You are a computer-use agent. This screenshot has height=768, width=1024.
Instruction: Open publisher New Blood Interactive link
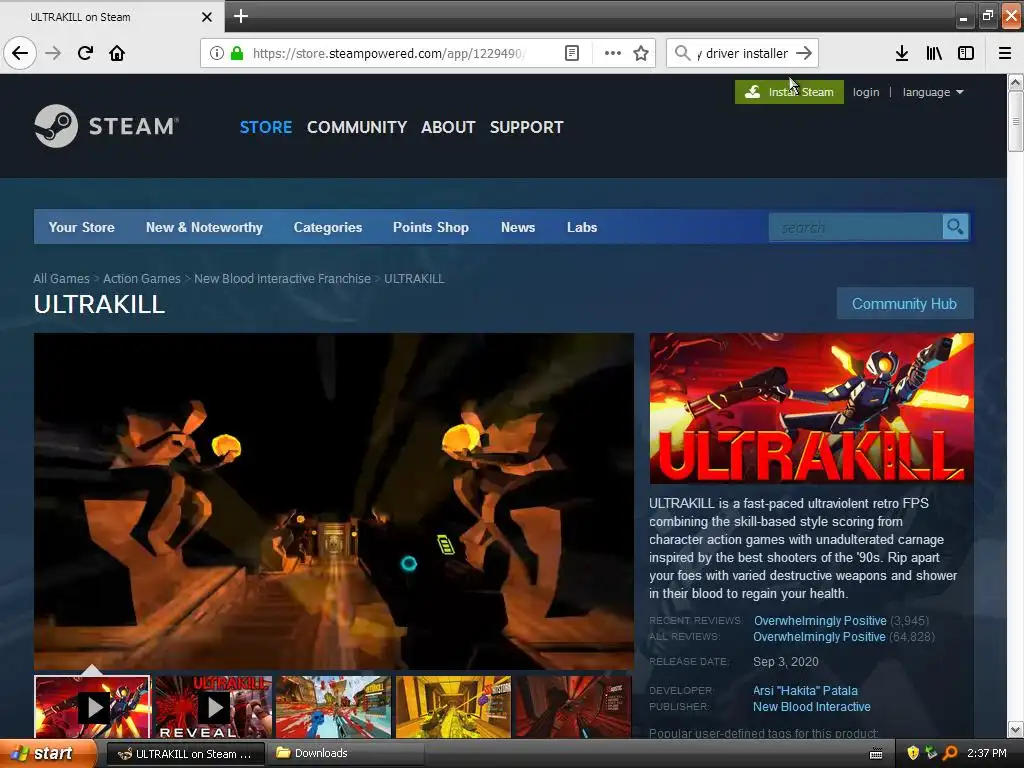tap(812, 707)
